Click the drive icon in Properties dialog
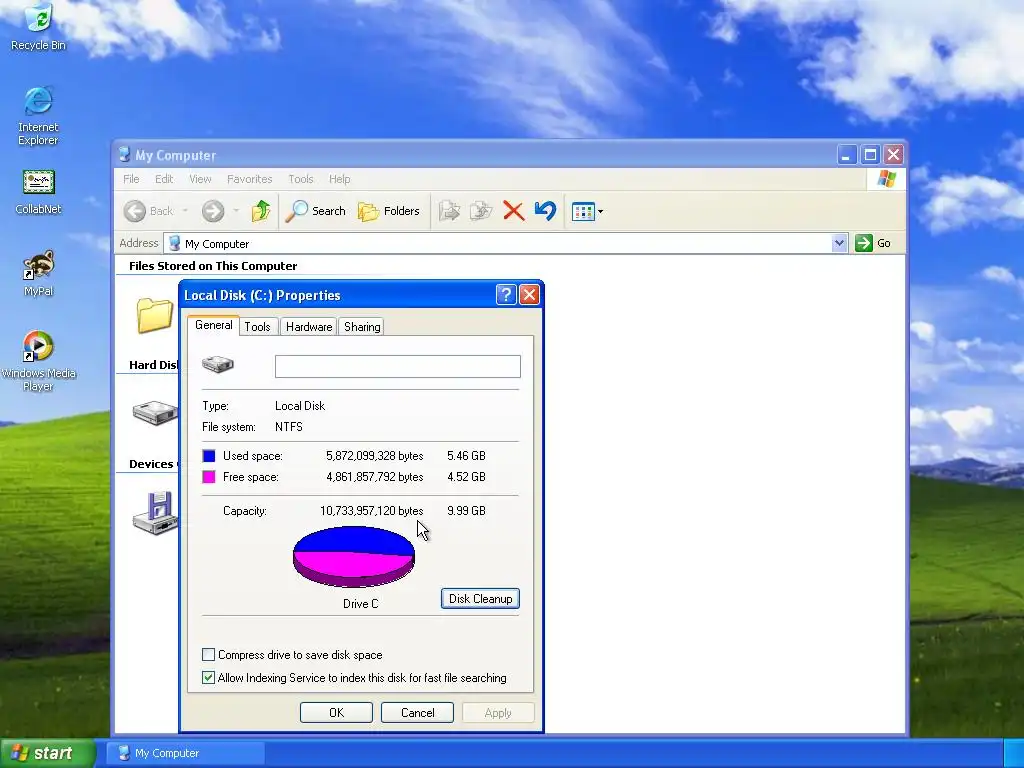This screenshot has width=1024, height=768. pyautogui.click(x=218, y=364)
